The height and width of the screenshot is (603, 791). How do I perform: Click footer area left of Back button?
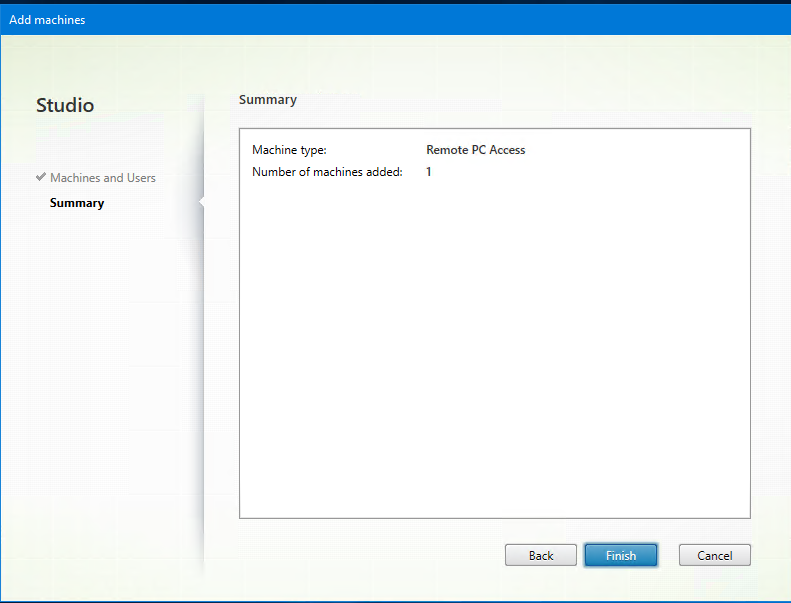coord(370,555)
